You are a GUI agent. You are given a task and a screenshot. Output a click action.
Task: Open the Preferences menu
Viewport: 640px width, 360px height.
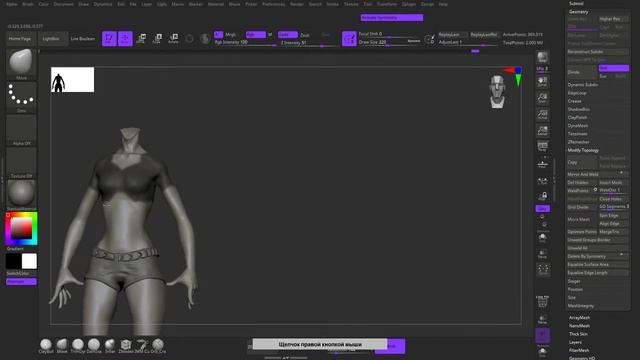coord(273,4)
